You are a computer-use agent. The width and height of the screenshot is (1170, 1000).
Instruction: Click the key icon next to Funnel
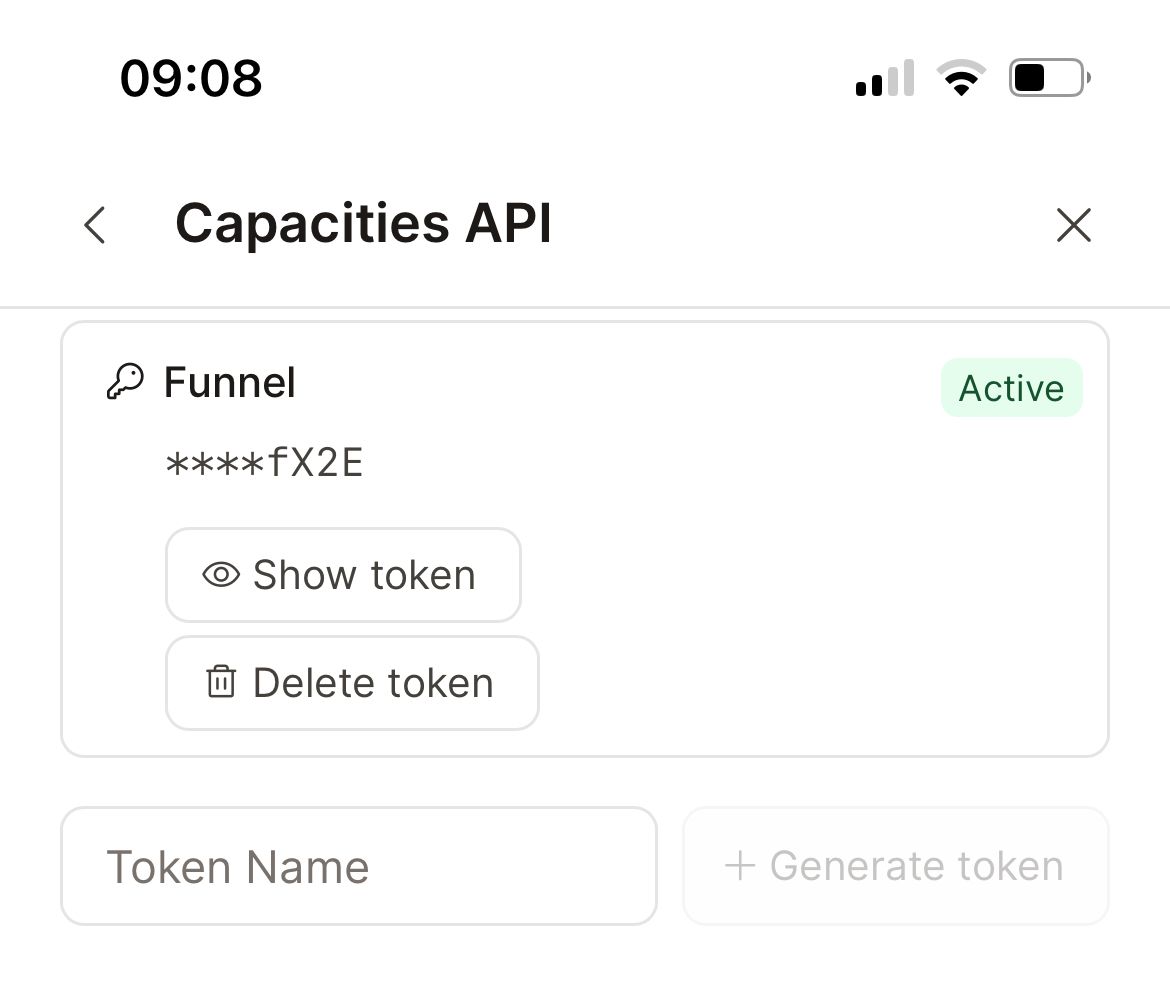124,381
